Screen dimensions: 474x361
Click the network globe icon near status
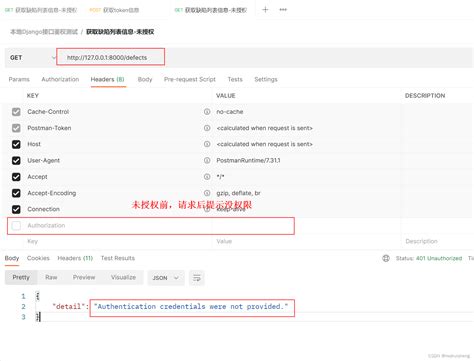(x=386, y=258)
